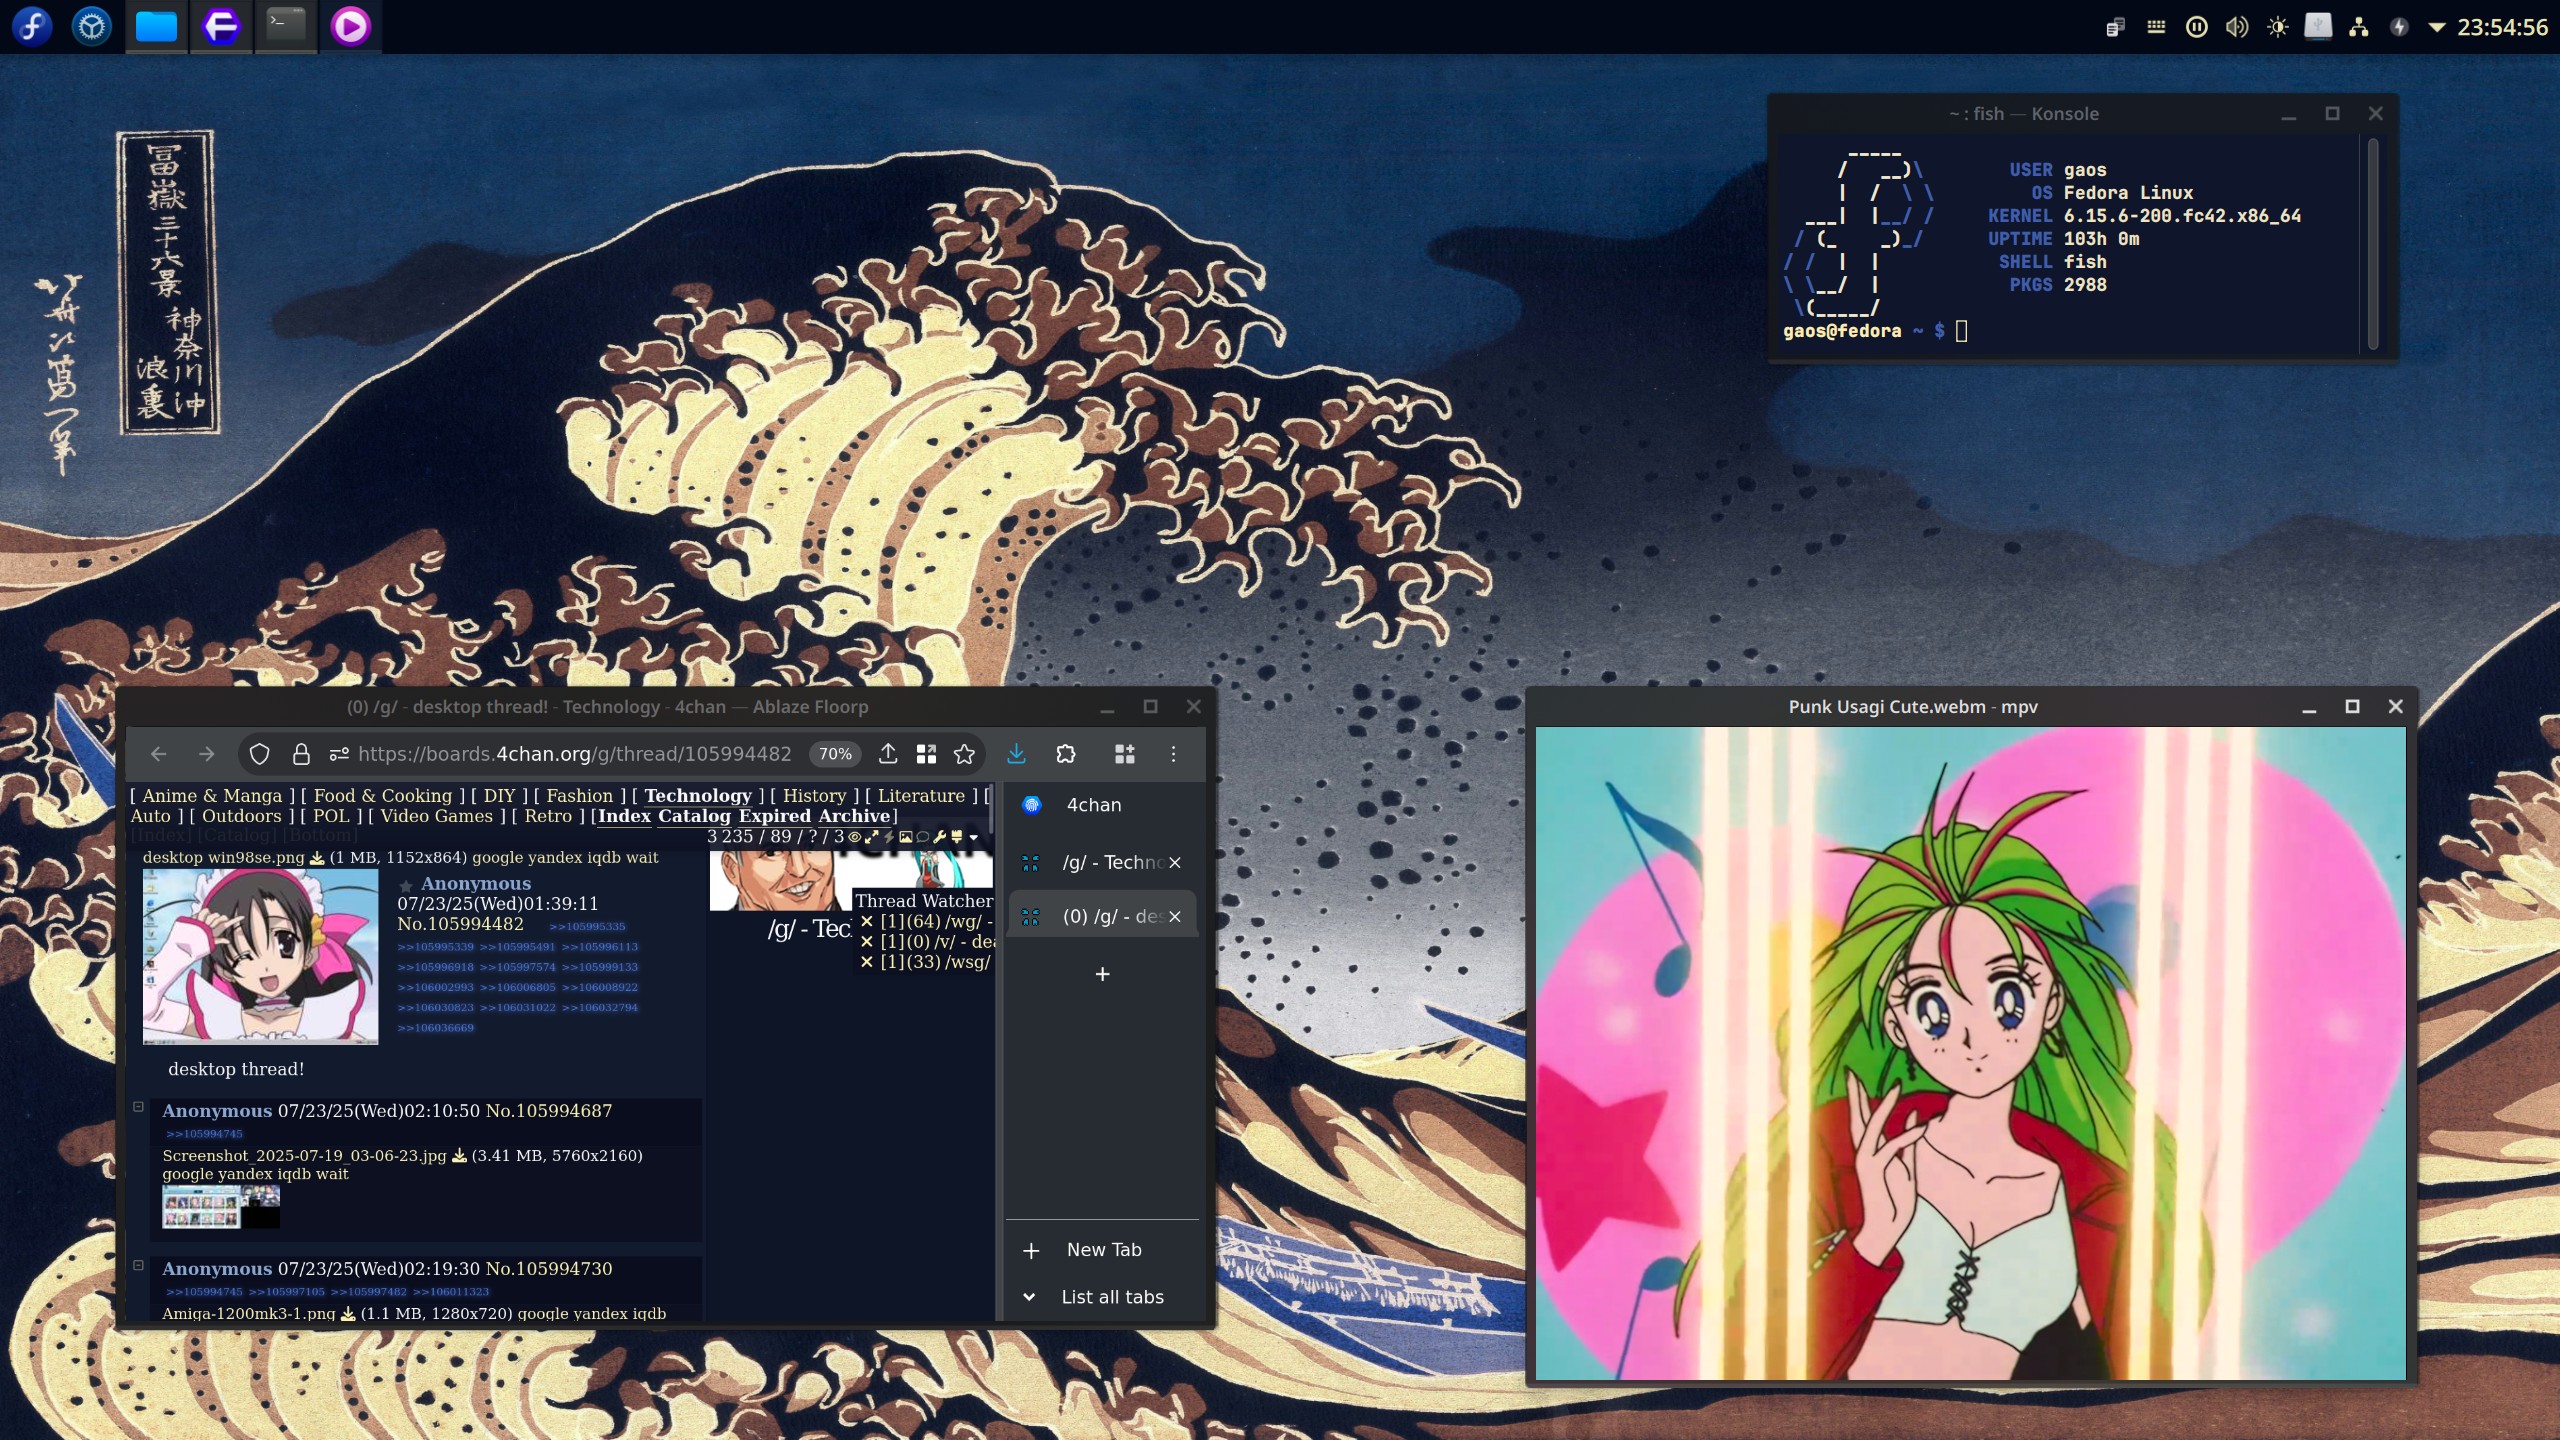The width and height of the screenshot is (2560, 1440).
Task: Open the Fedora application launcher
Action: click(32, 26)
